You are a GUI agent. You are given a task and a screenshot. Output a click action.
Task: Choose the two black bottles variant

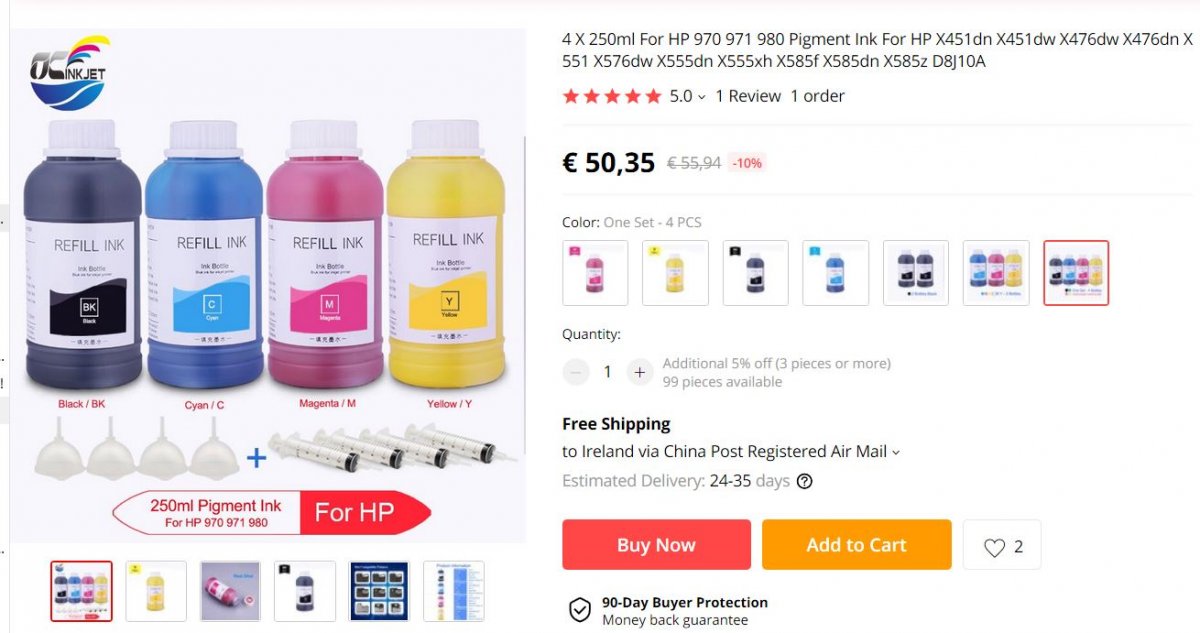coord(916,273)
